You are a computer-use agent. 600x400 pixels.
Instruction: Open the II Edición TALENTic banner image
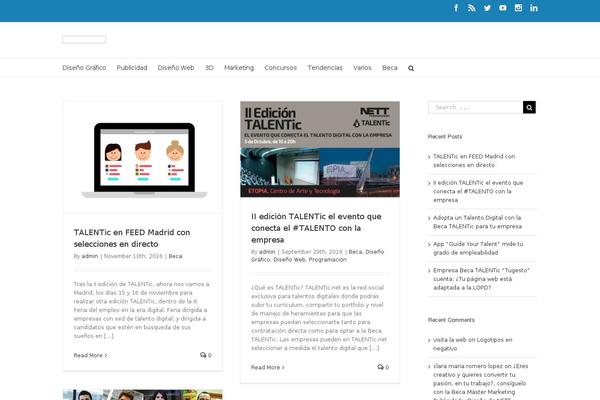tap(320, 149)
